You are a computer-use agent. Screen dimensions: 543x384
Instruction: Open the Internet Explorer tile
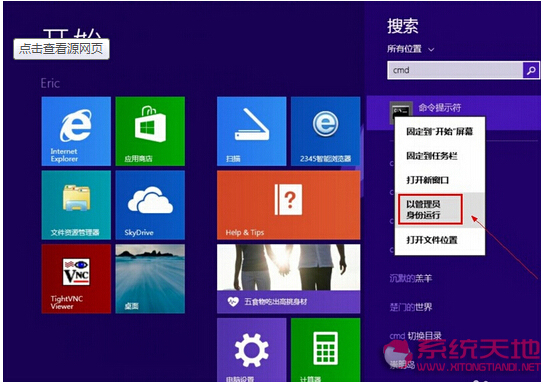click(x=76, y=131)
